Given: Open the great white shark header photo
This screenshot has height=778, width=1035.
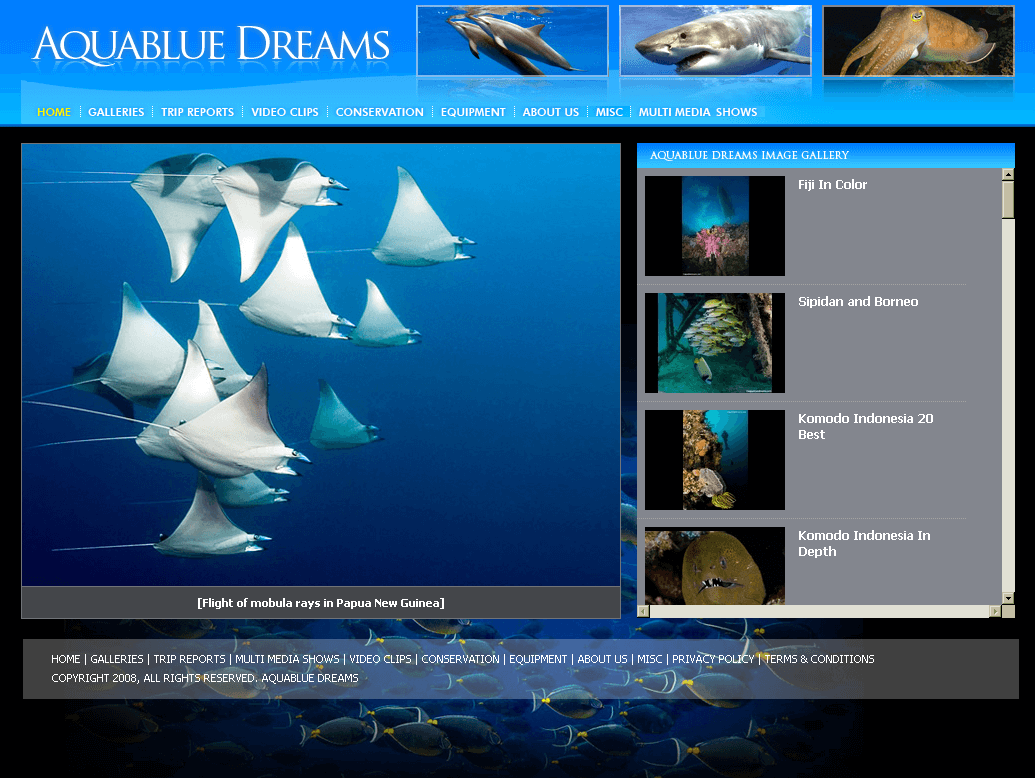Looking at the screenshot, I should tap(716, 41).
